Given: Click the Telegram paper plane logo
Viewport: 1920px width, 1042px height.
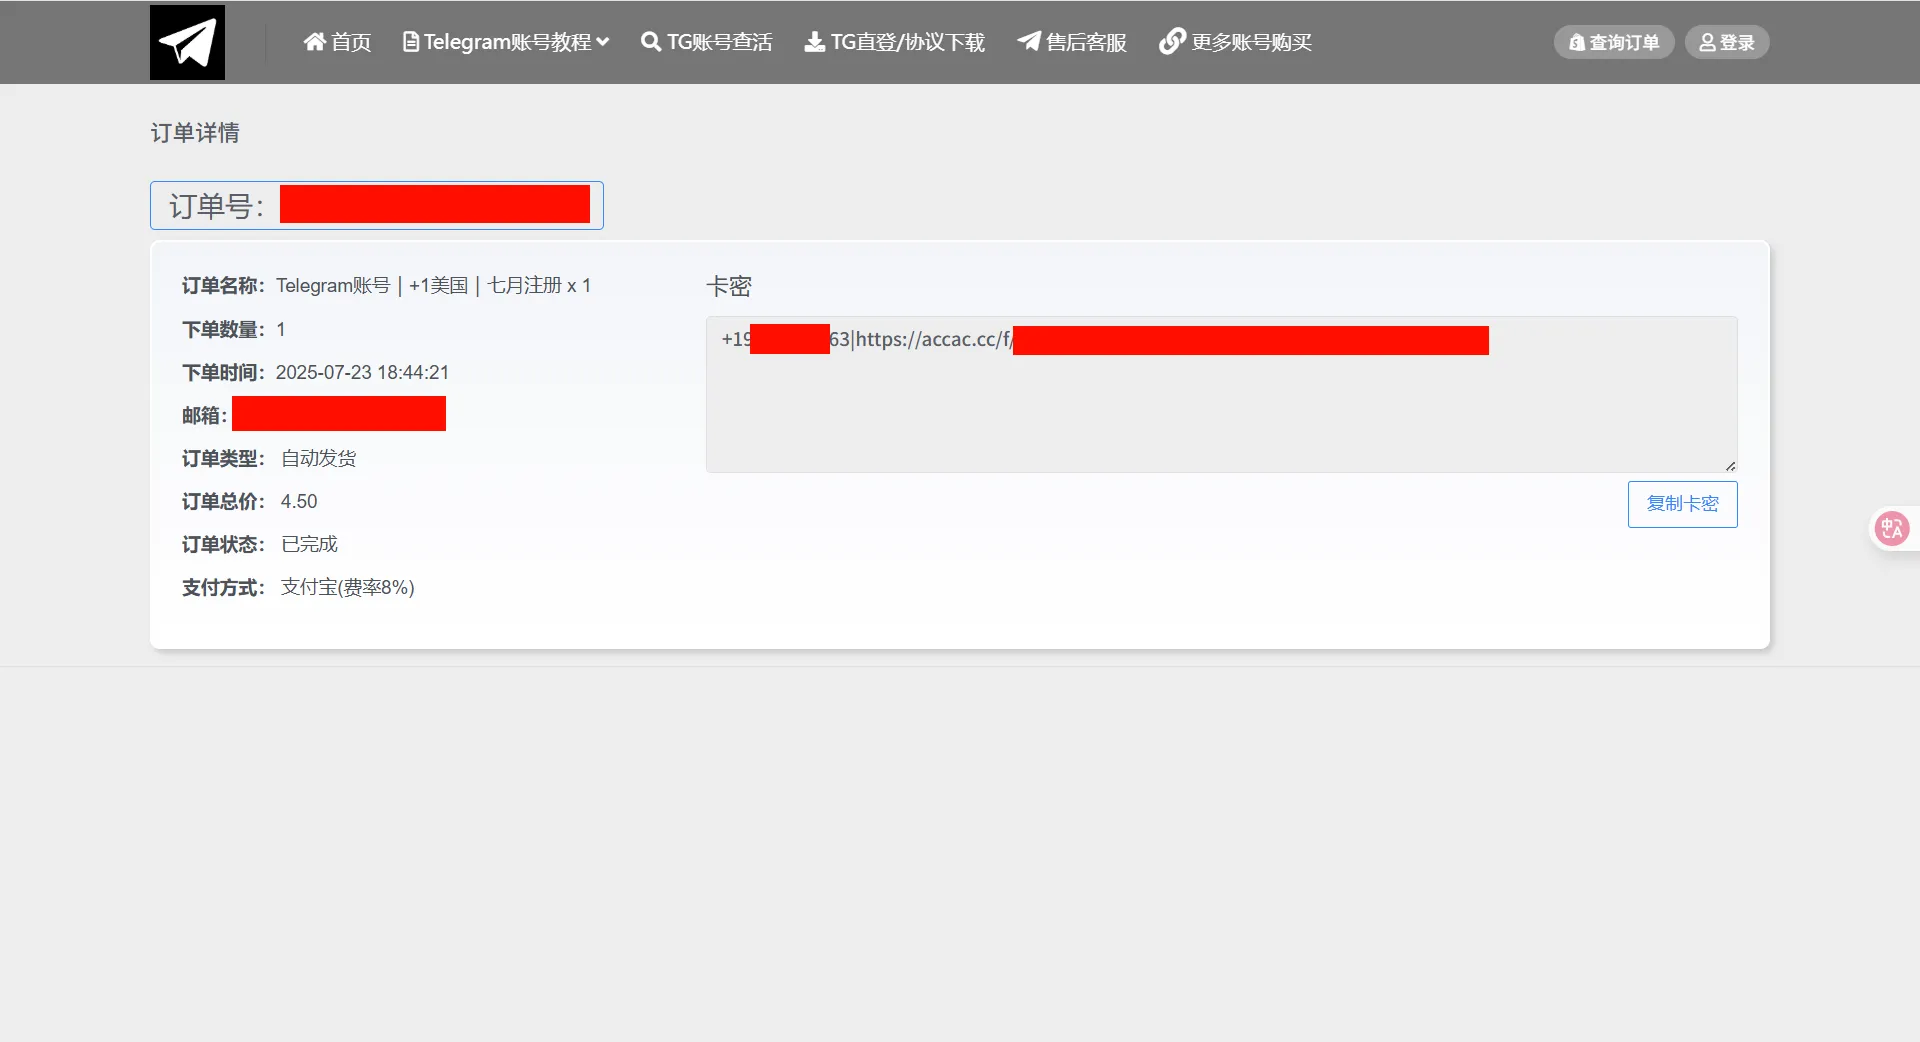Looking at the screenshot, I should pos(187,42).
